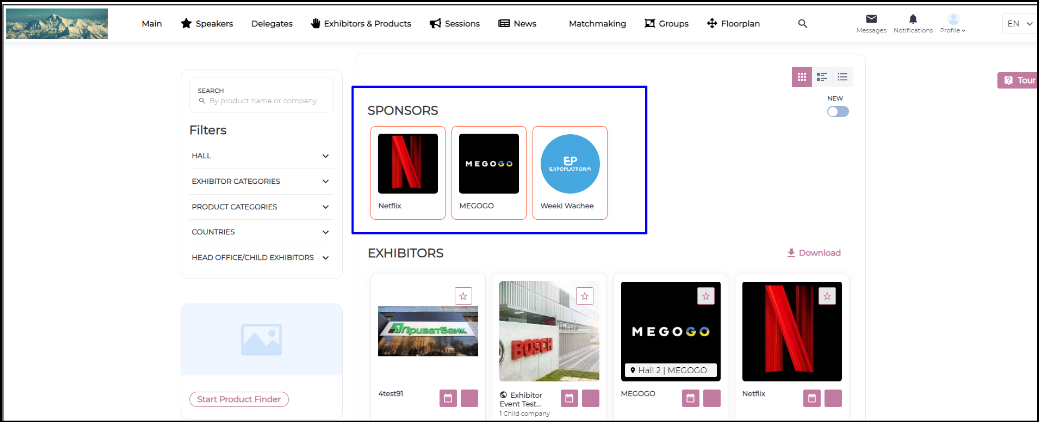The height and width of the screenshot is (422, 1039).
Task: Open the MEGOGO sponsor card
Action: tap(489, 173)
